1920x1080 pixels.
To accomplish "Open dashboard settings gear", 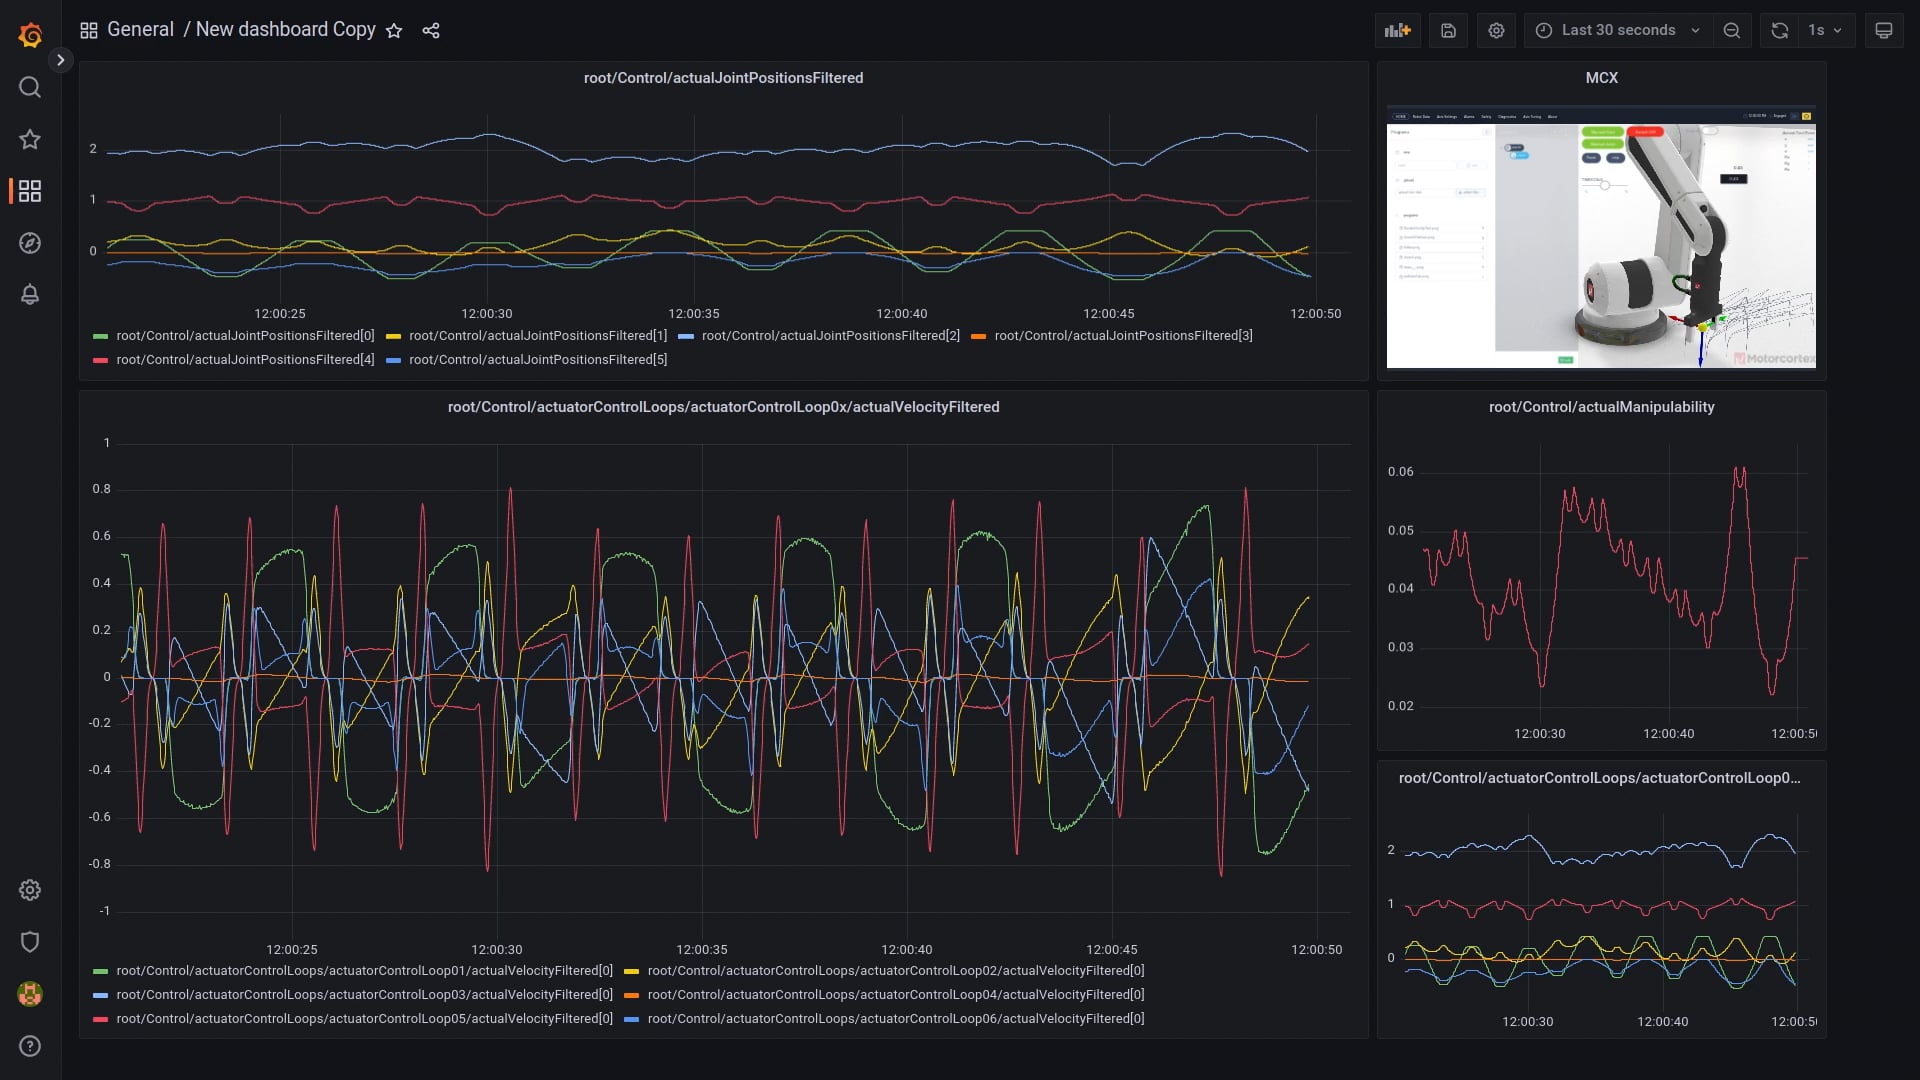I will coord(1496,30).
